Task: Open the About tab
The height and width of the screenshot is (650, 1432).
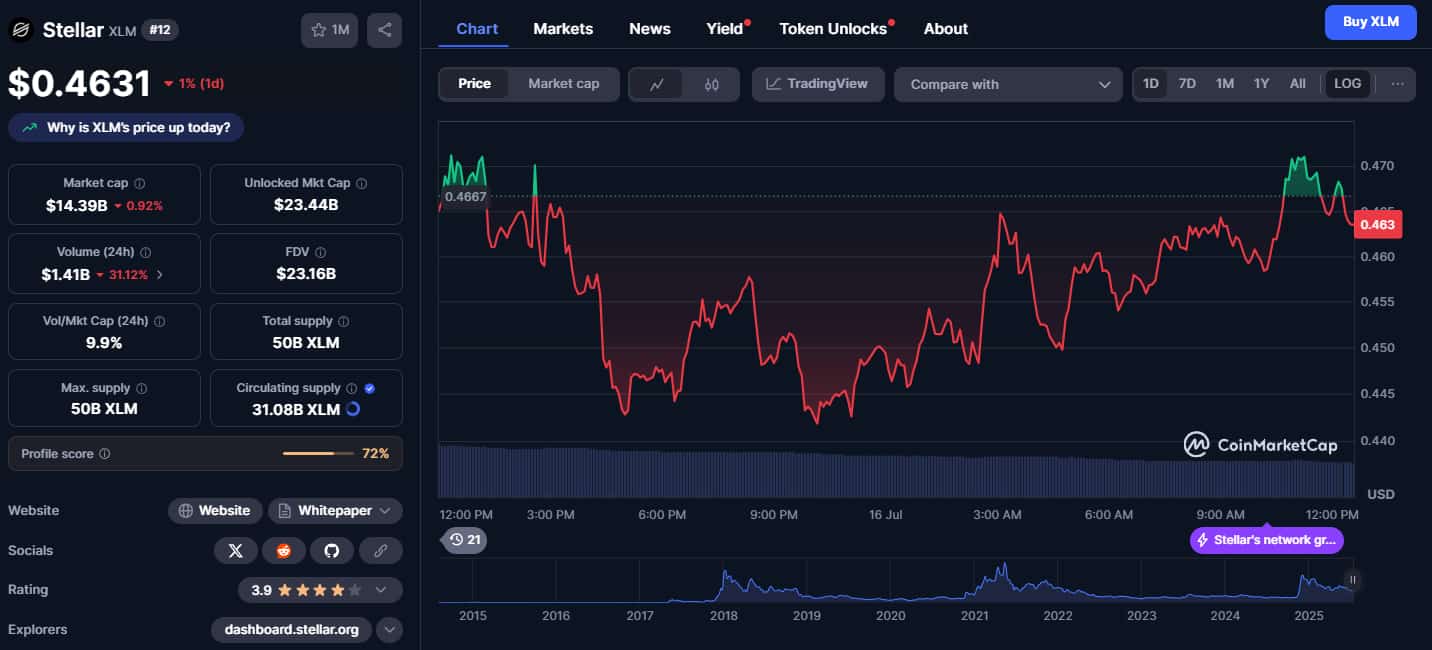Action: click(946, 29)
